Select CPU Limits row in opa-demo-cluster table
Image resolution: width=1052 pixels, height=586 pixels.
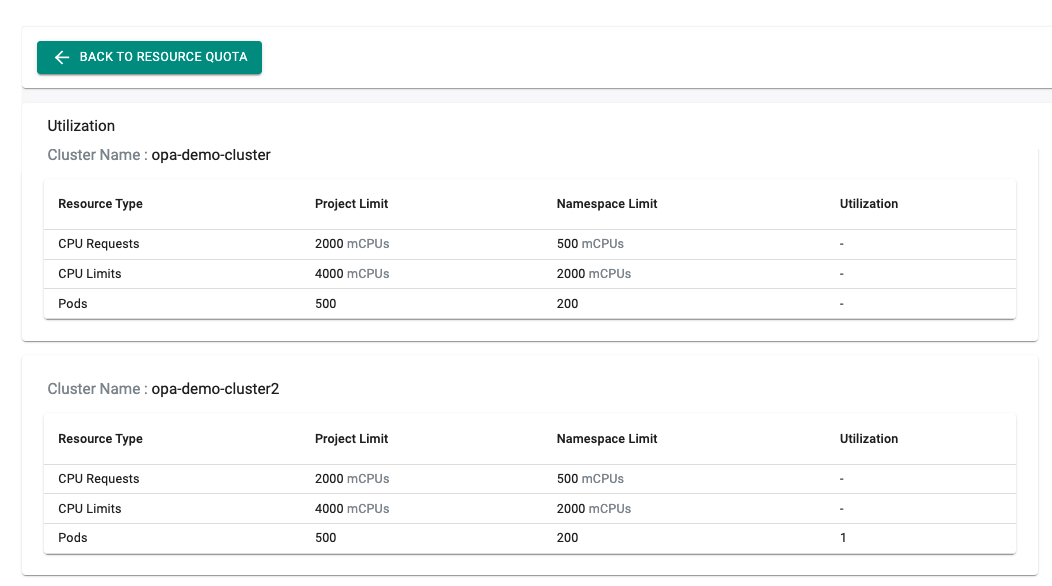coord(90,274)
